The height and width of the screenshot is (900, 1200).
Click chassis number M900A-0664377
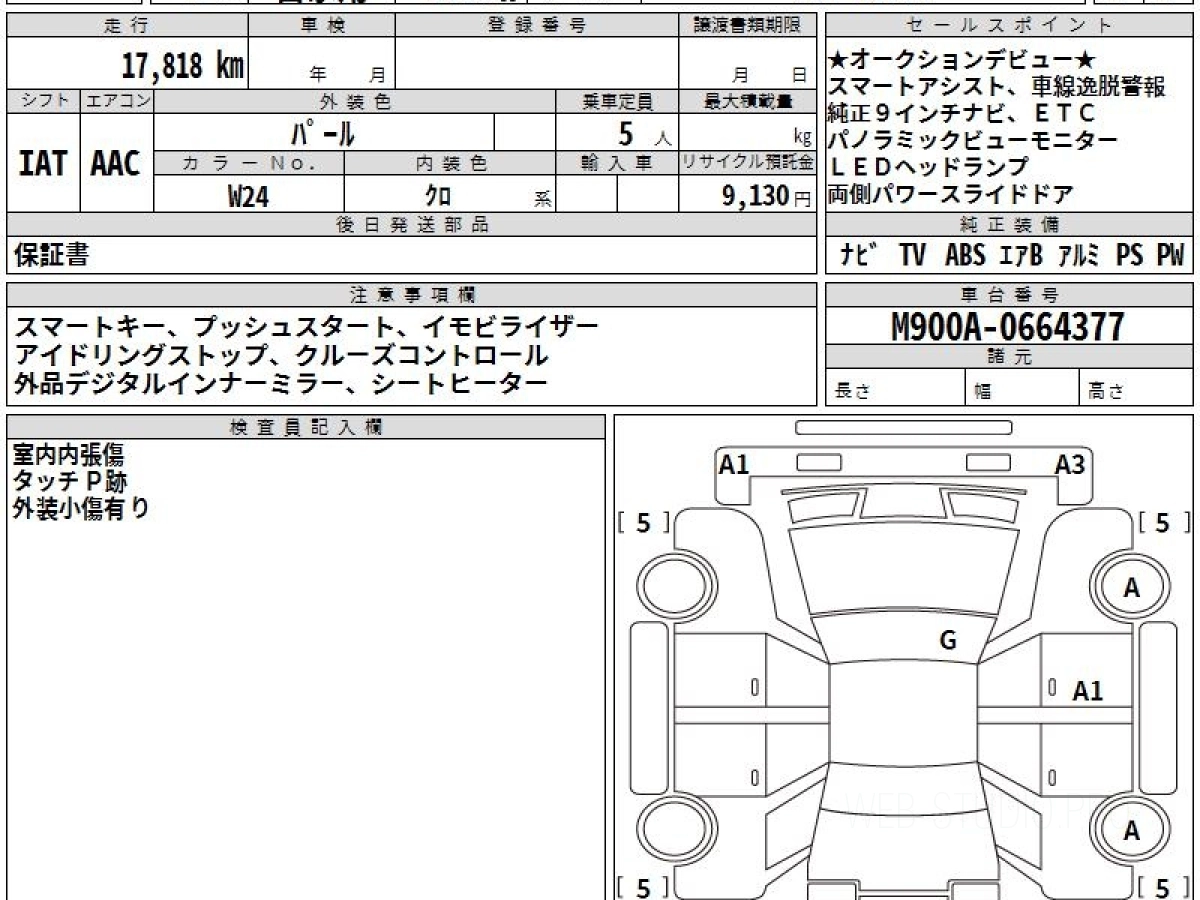[x=1008, y=326]
